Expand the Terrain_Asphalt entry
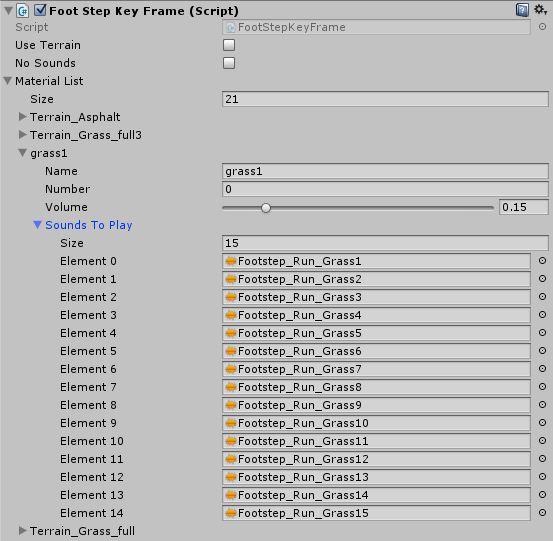The image size is (553, 541). (x=22, y=116)
